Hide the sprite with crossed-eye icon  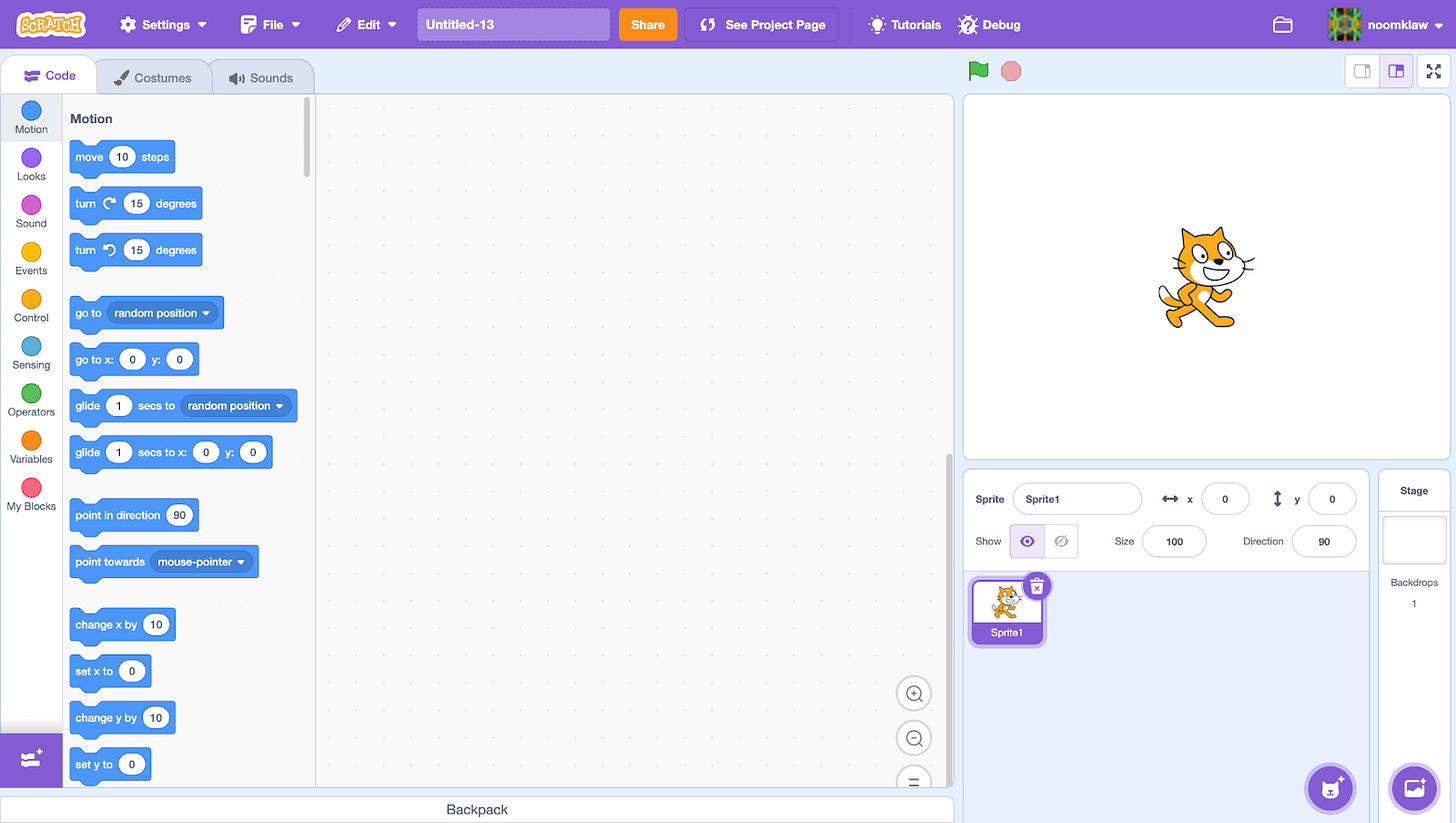pyautogui.click(x=1061, y=541)
